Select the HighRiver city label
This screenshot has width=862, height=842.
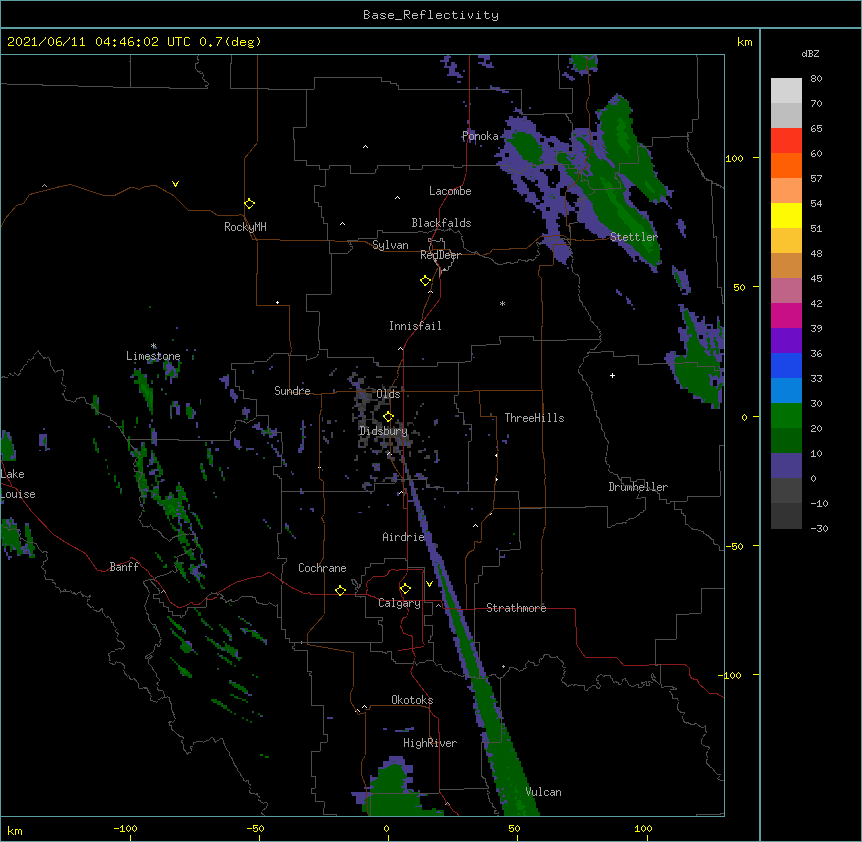(430, 743)
